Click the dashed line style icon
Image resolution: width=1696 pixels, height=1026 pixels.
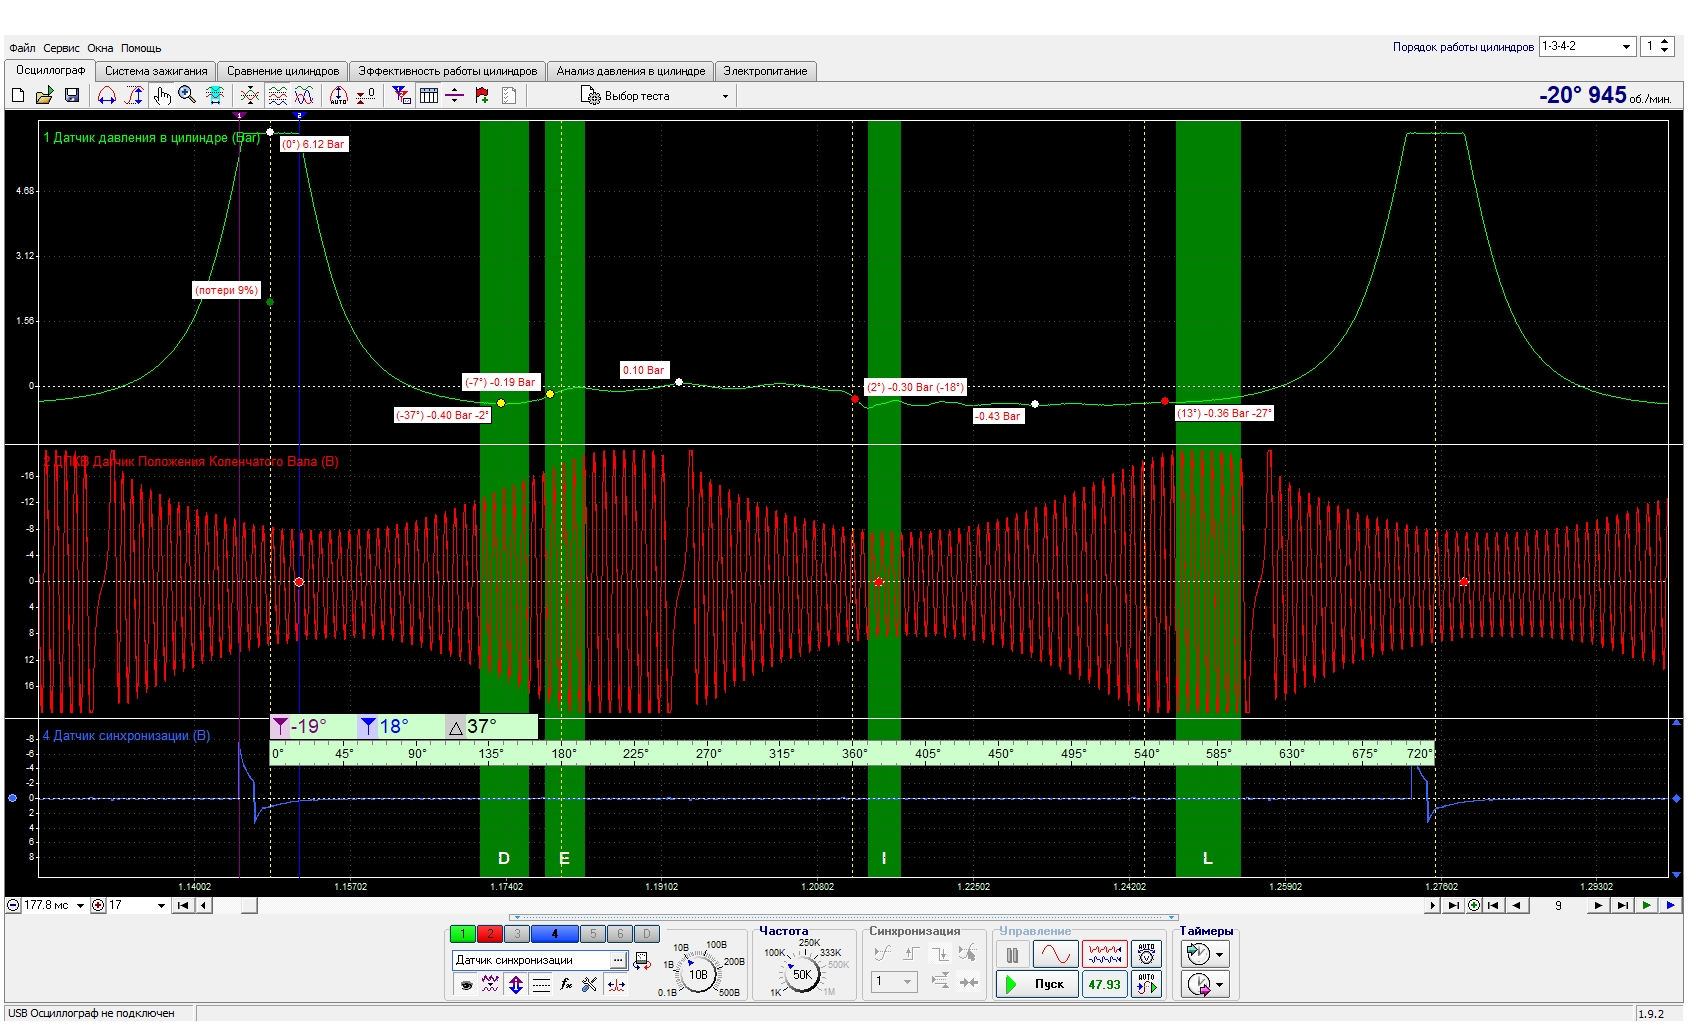pyautogui.click(x=541, y=984)
